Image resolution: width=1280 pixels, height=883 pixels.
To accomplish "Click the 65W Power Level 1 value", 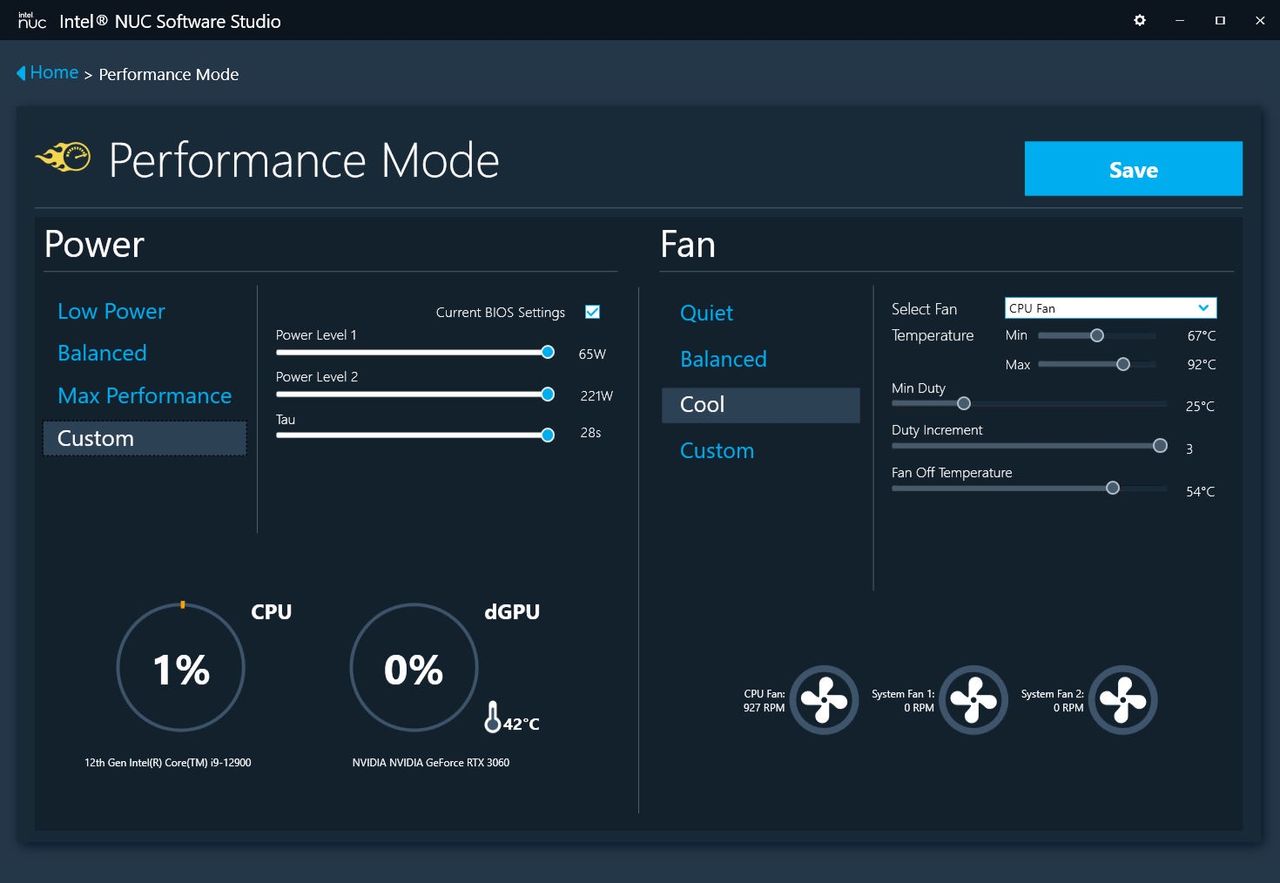I will point(592,354).
